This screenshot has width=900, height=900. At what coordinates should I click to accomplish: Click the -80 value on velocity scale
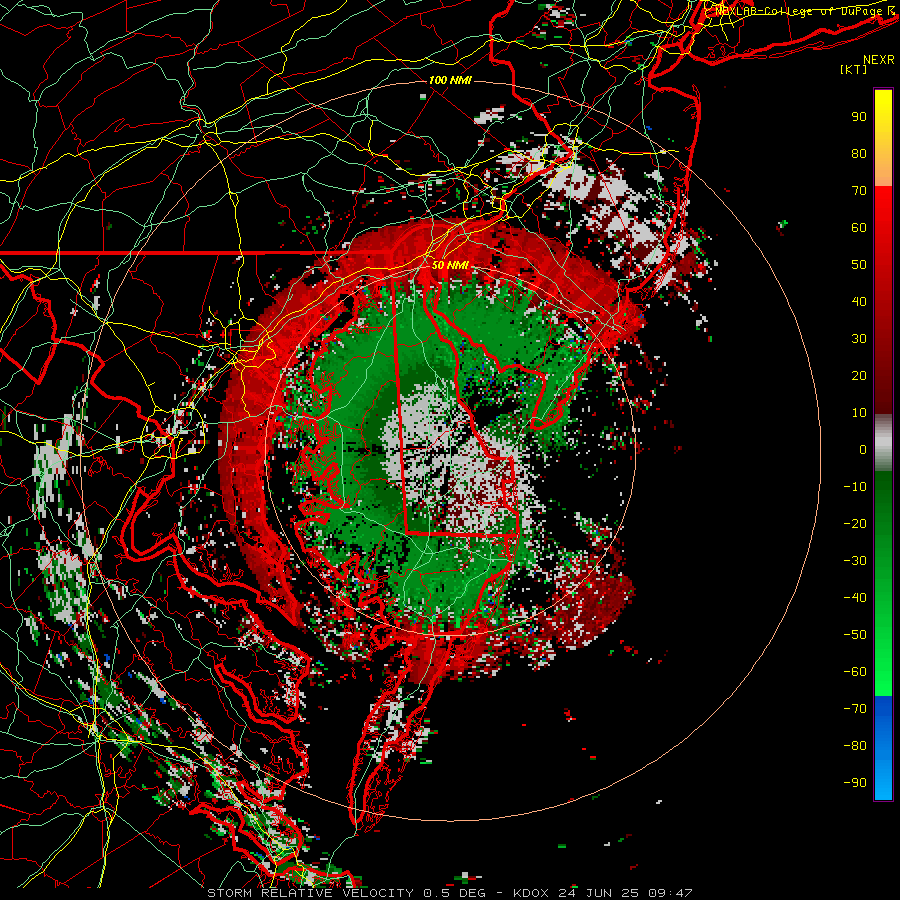pyautogui.click(x=855, y=746)
